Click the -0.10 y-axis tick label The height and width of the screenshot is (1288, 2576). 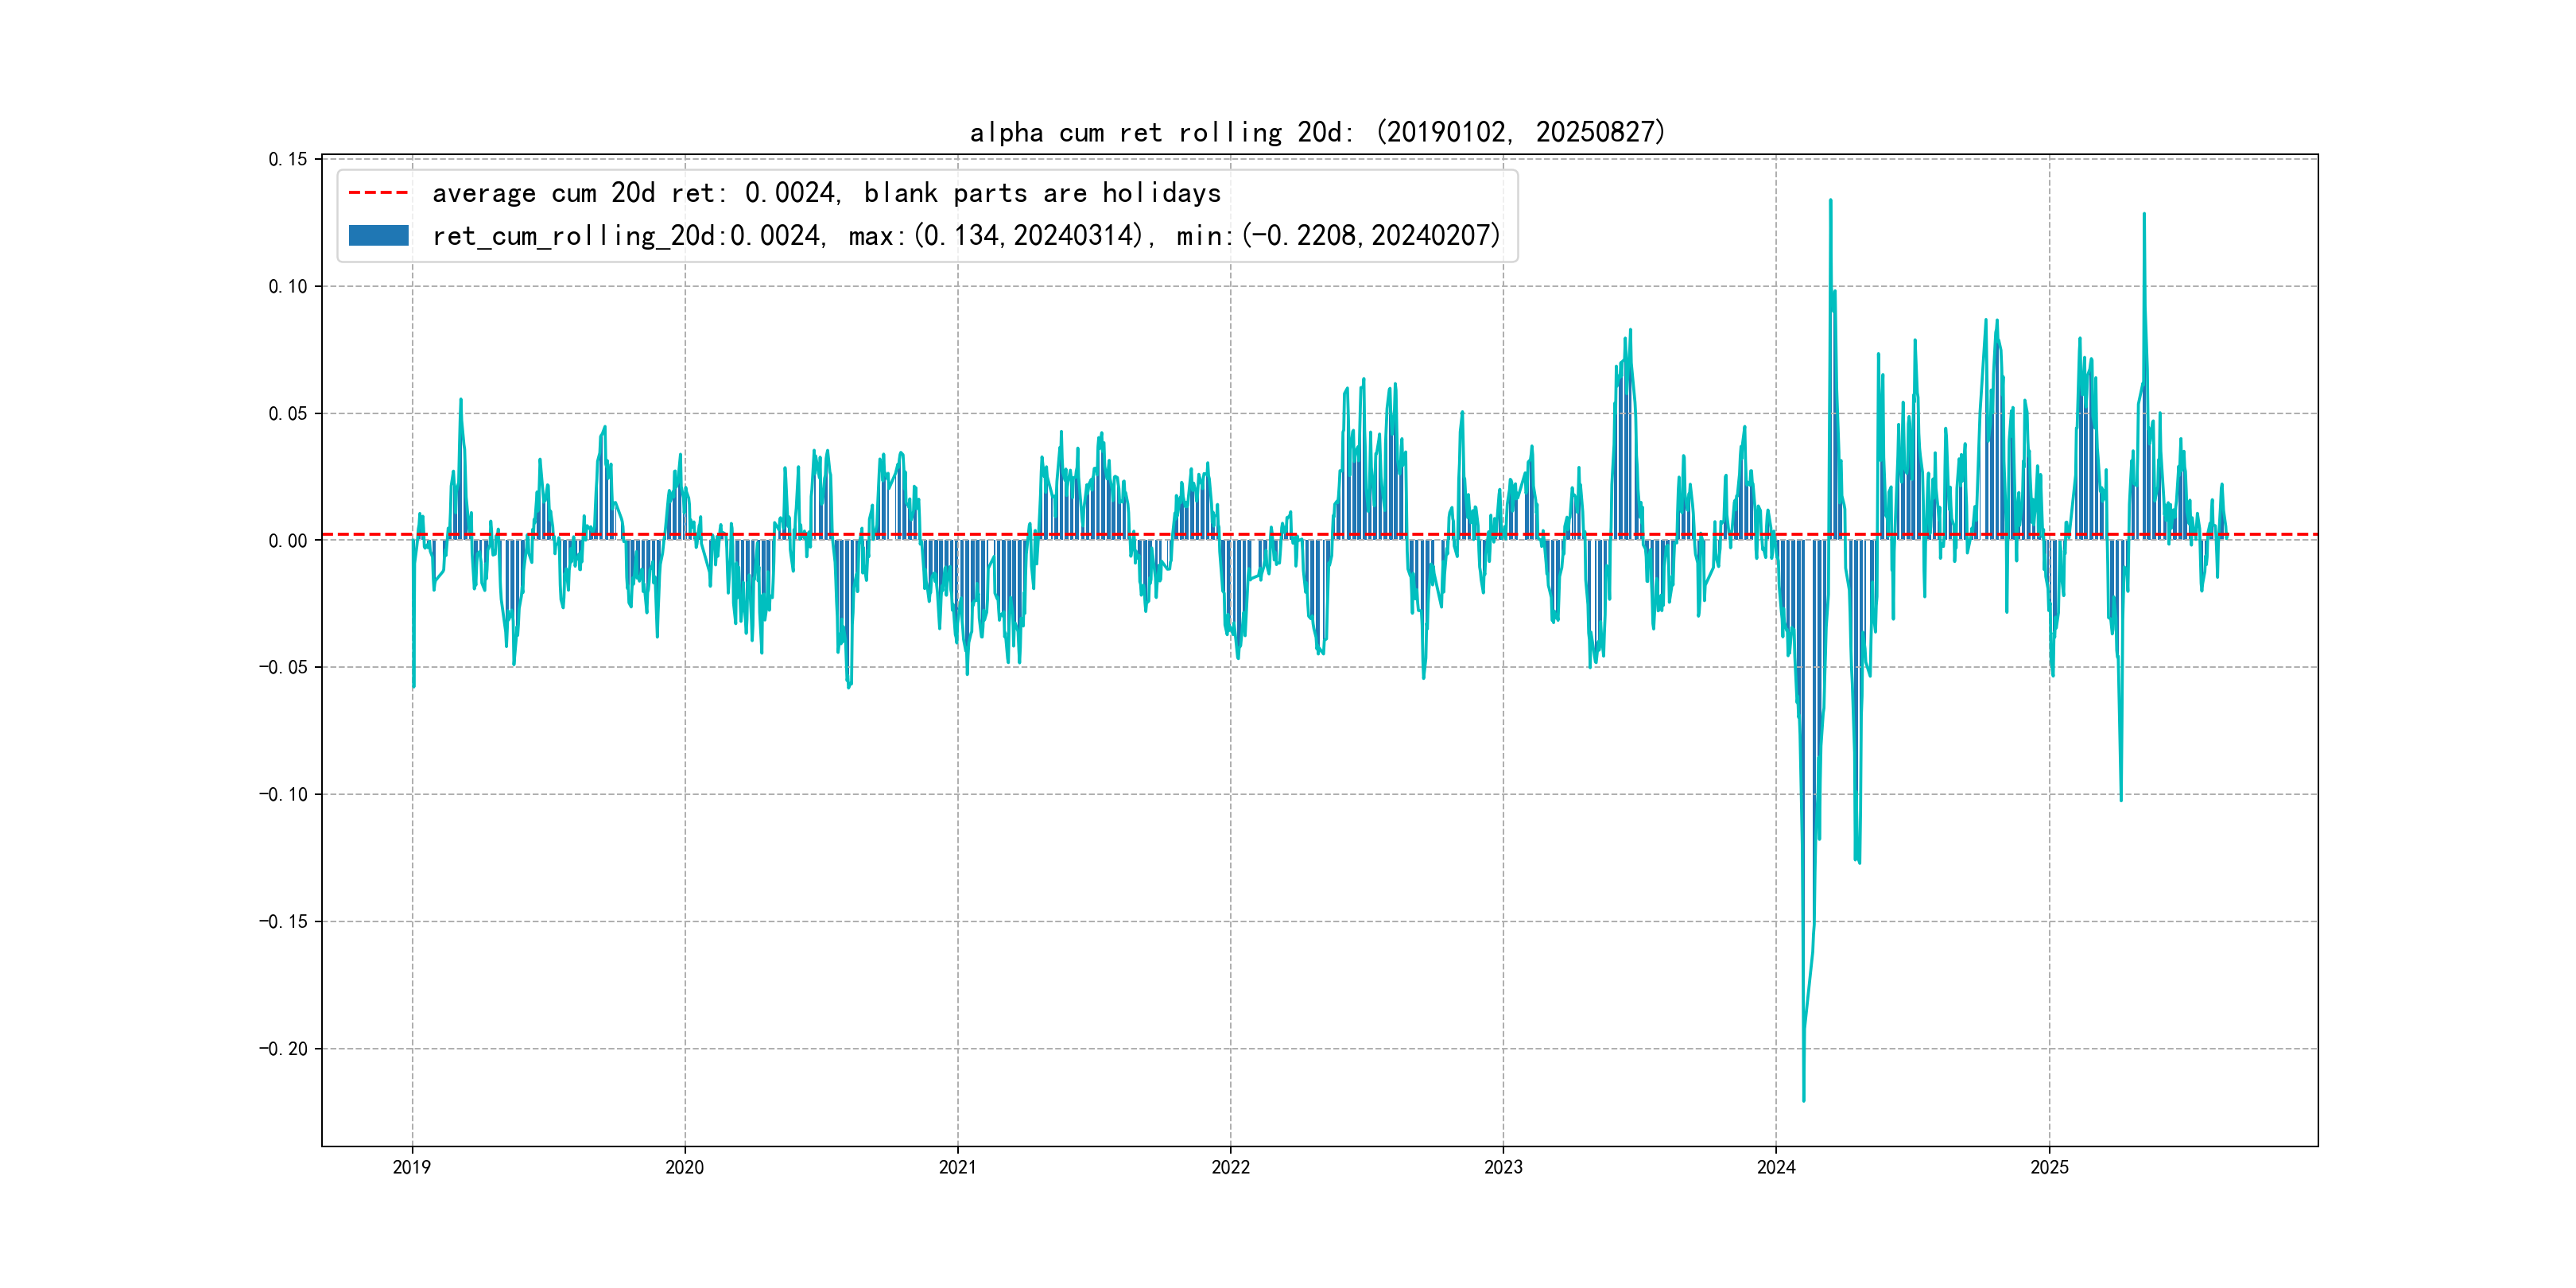[283, 794]
